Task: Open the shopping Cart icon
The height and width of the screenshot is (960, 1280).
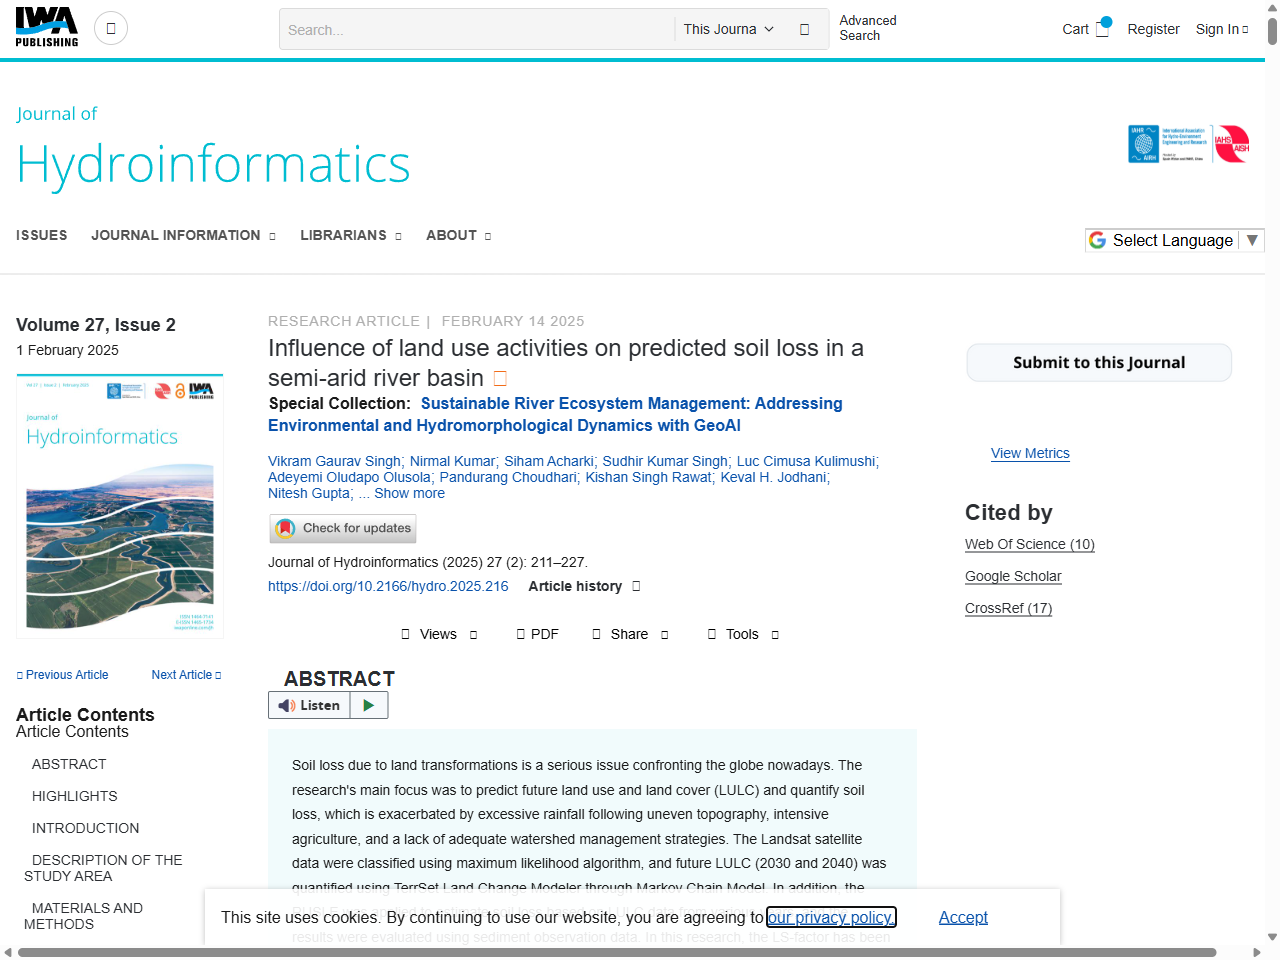Action: pyautogui.click(x=1102, y=29)
